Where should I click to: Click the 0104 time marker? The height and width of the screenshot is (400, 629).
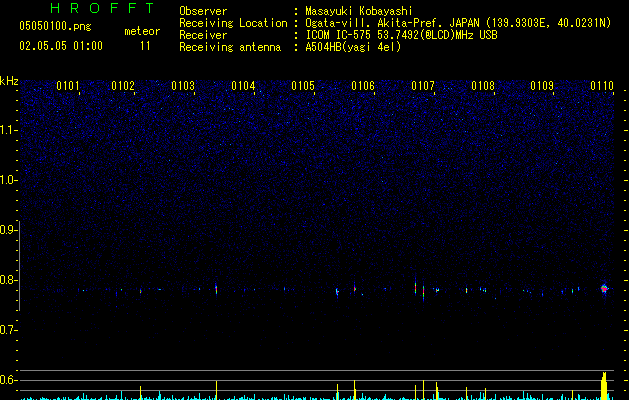[x=243, y=86]
